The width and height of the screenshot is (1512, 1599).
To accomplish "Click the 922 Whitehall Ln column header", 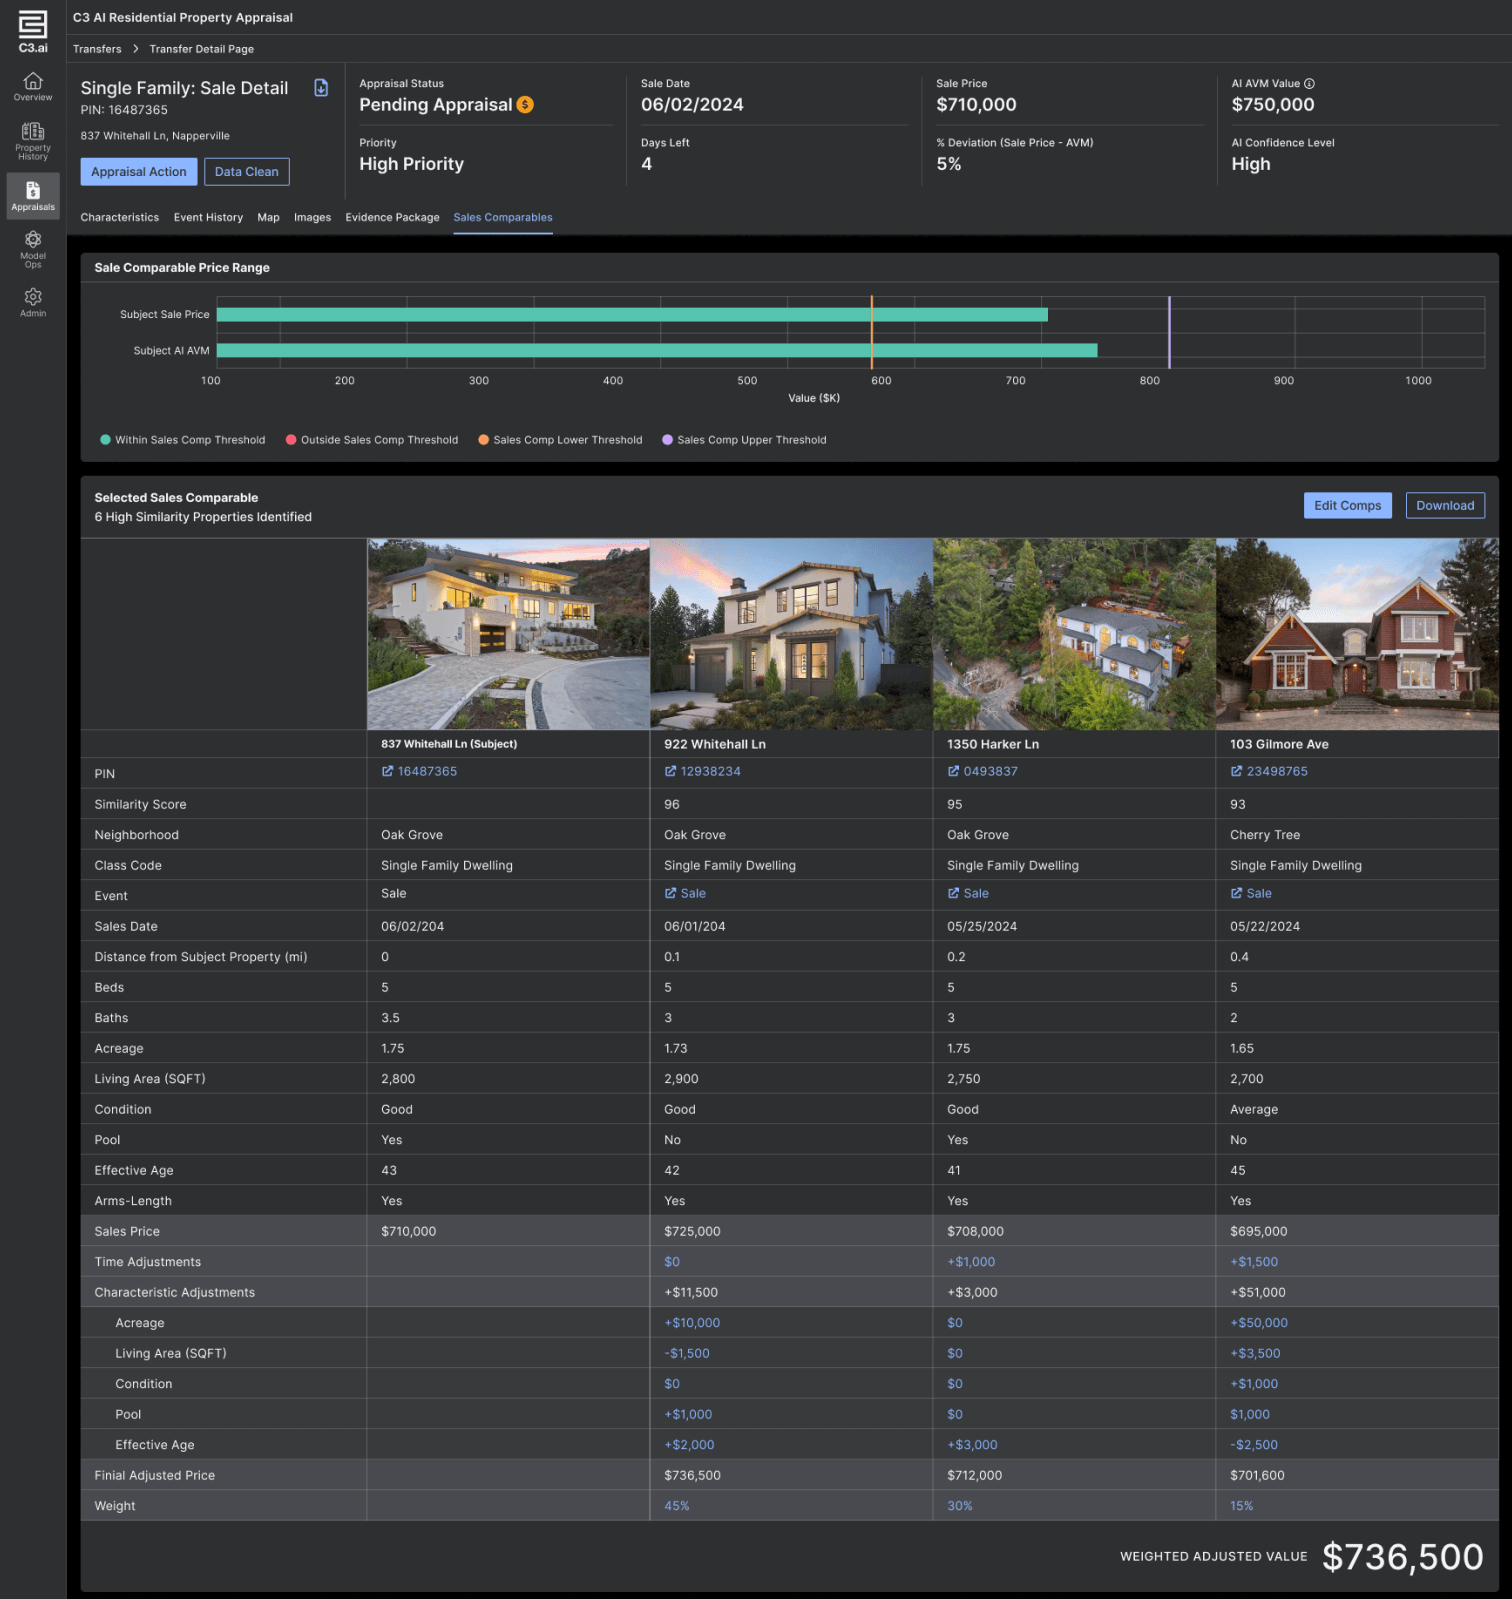I will tap(715, 745).
